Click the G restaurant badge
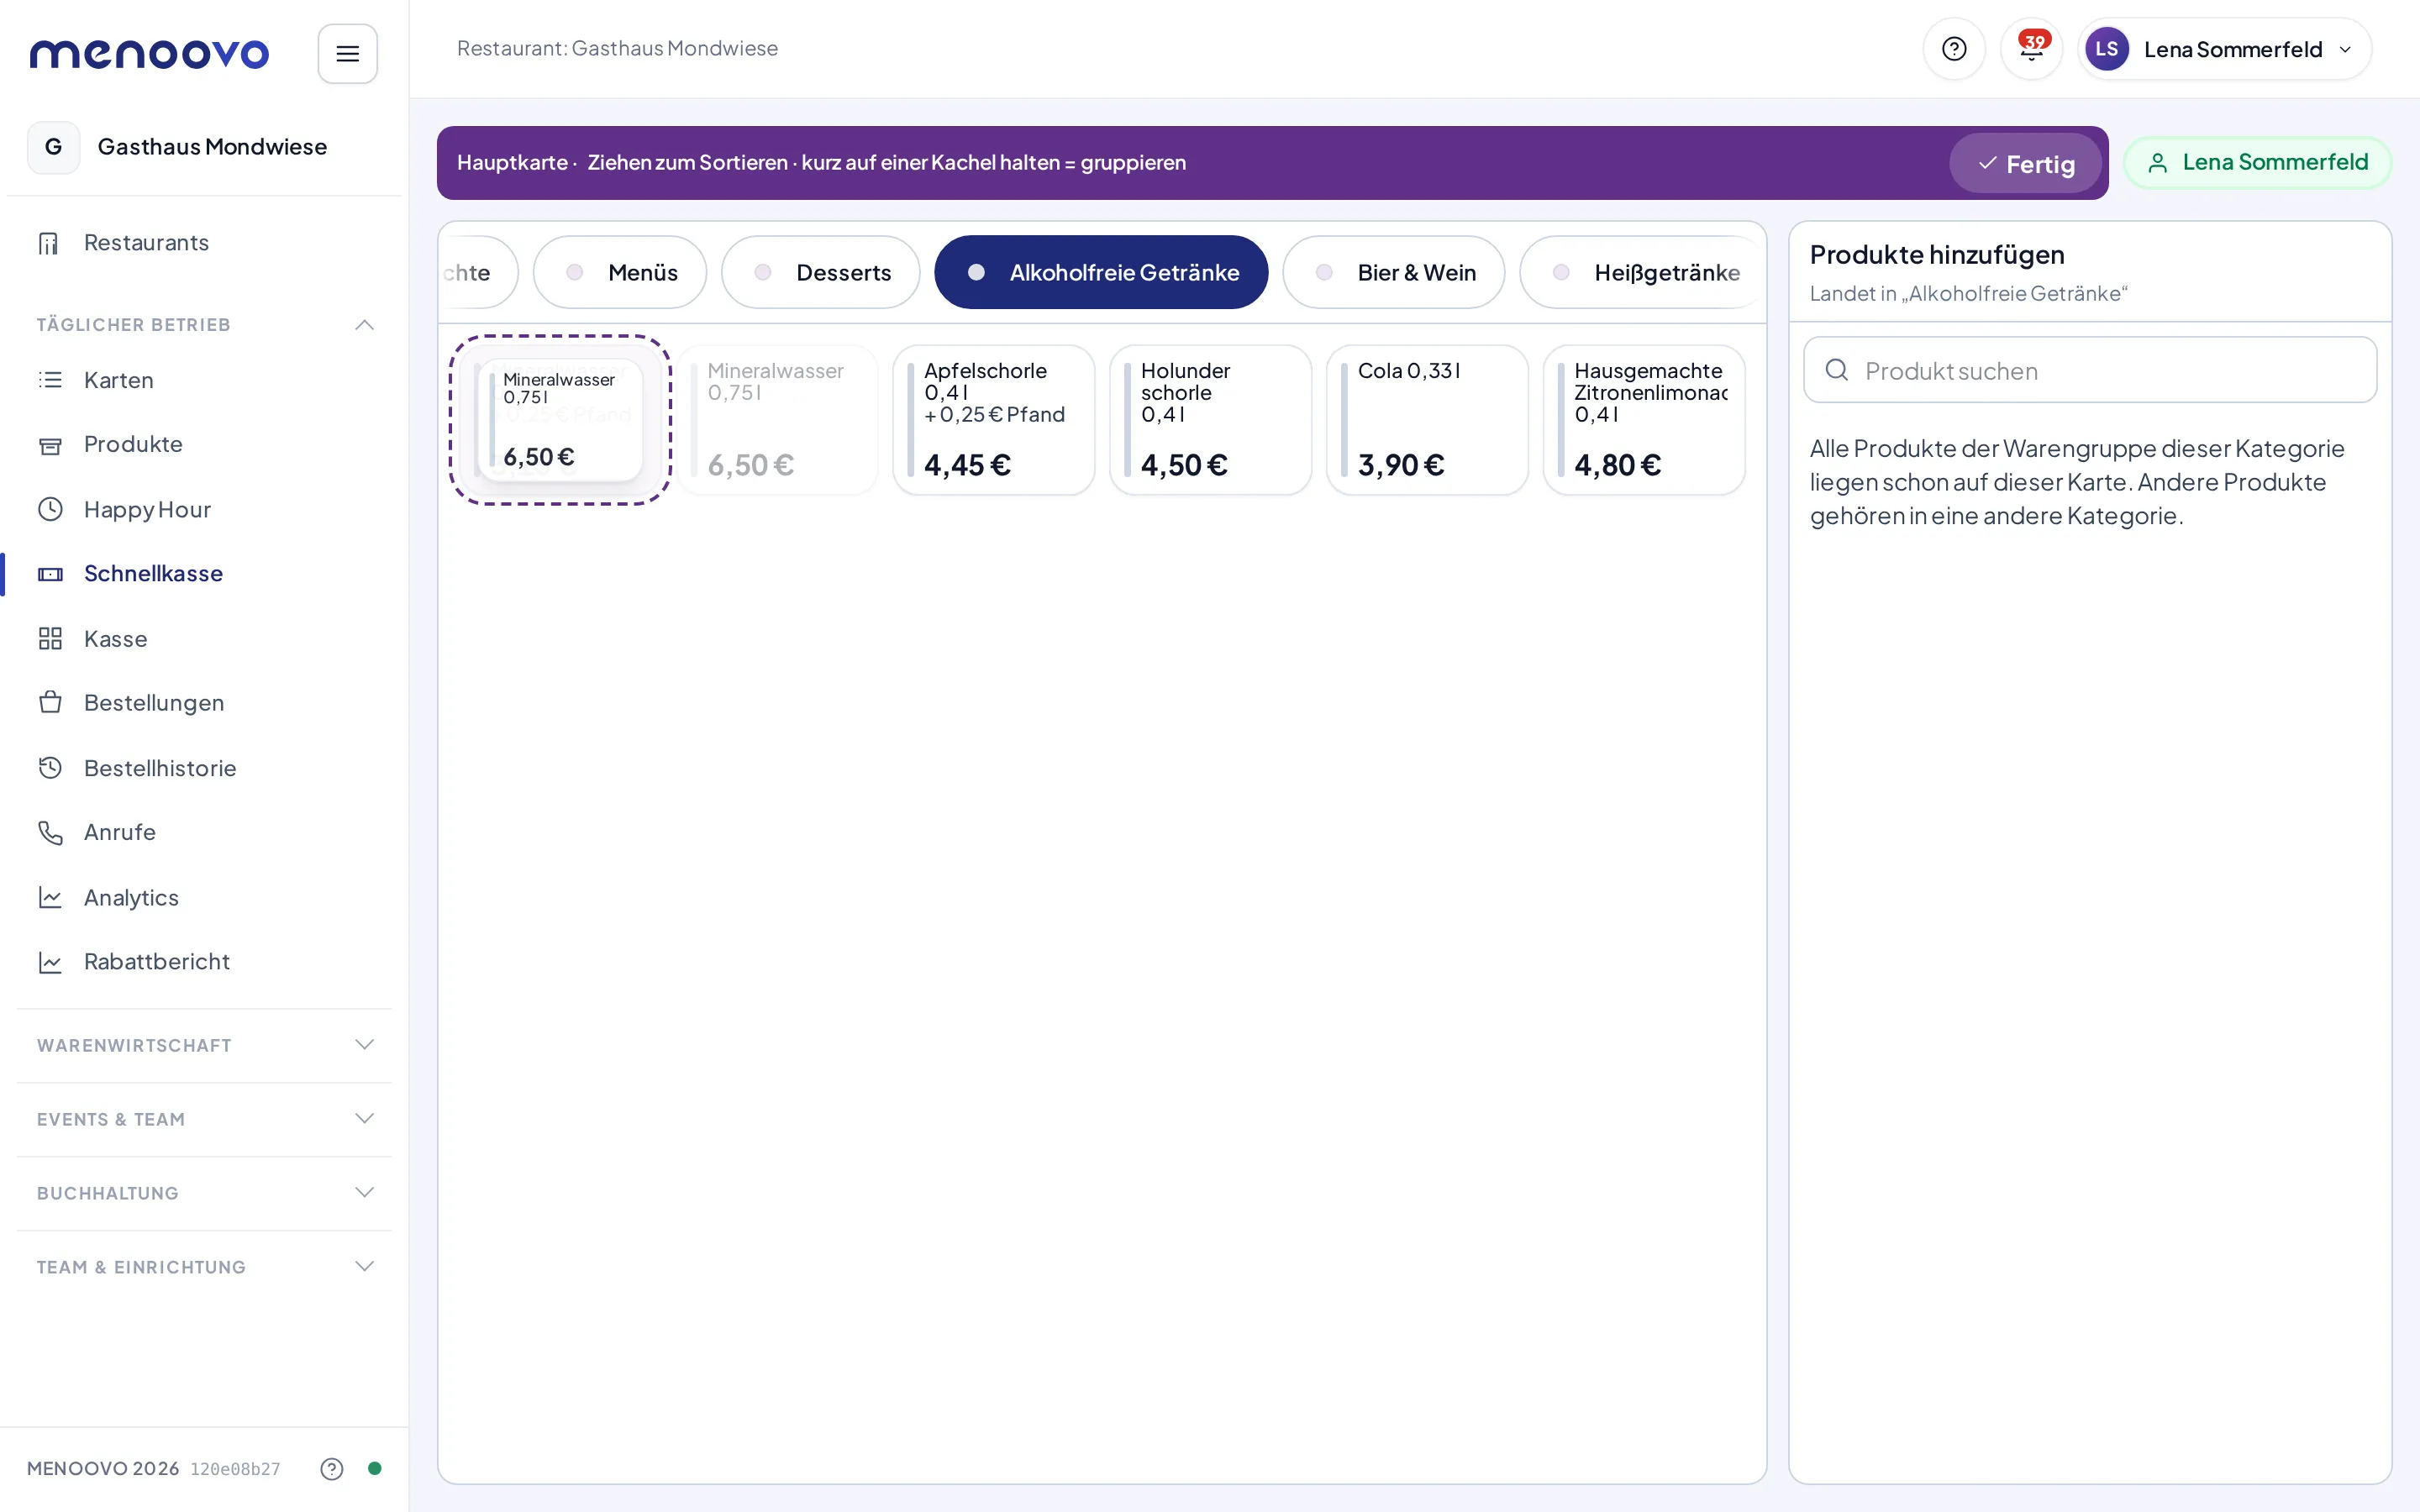Screen dimensions: 2420x1512 point(53,147)
